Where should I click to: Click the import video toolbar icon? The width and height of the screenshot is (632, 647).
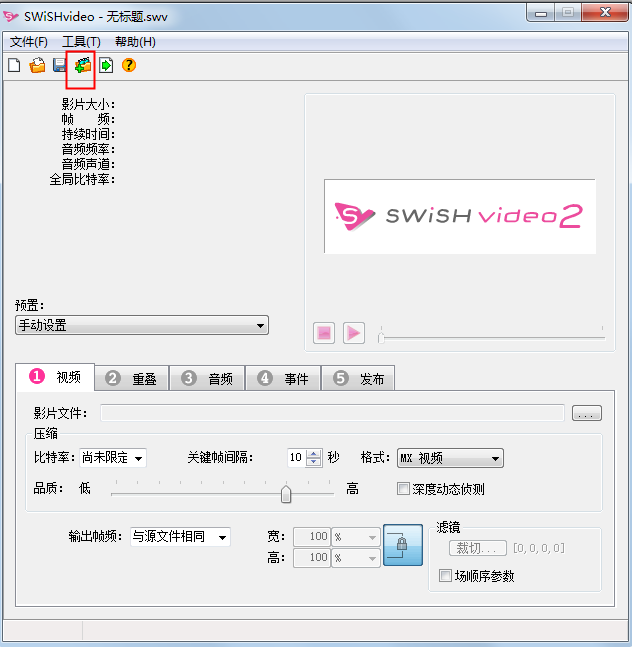click(83, 65)
